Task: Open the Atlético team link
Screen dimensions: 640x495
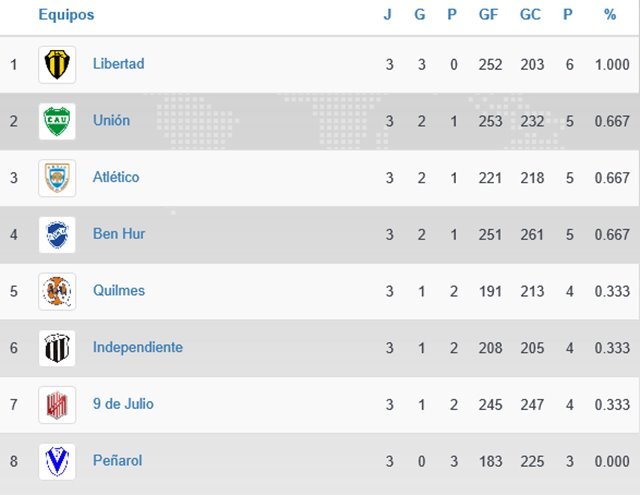Action: point(116,178)
